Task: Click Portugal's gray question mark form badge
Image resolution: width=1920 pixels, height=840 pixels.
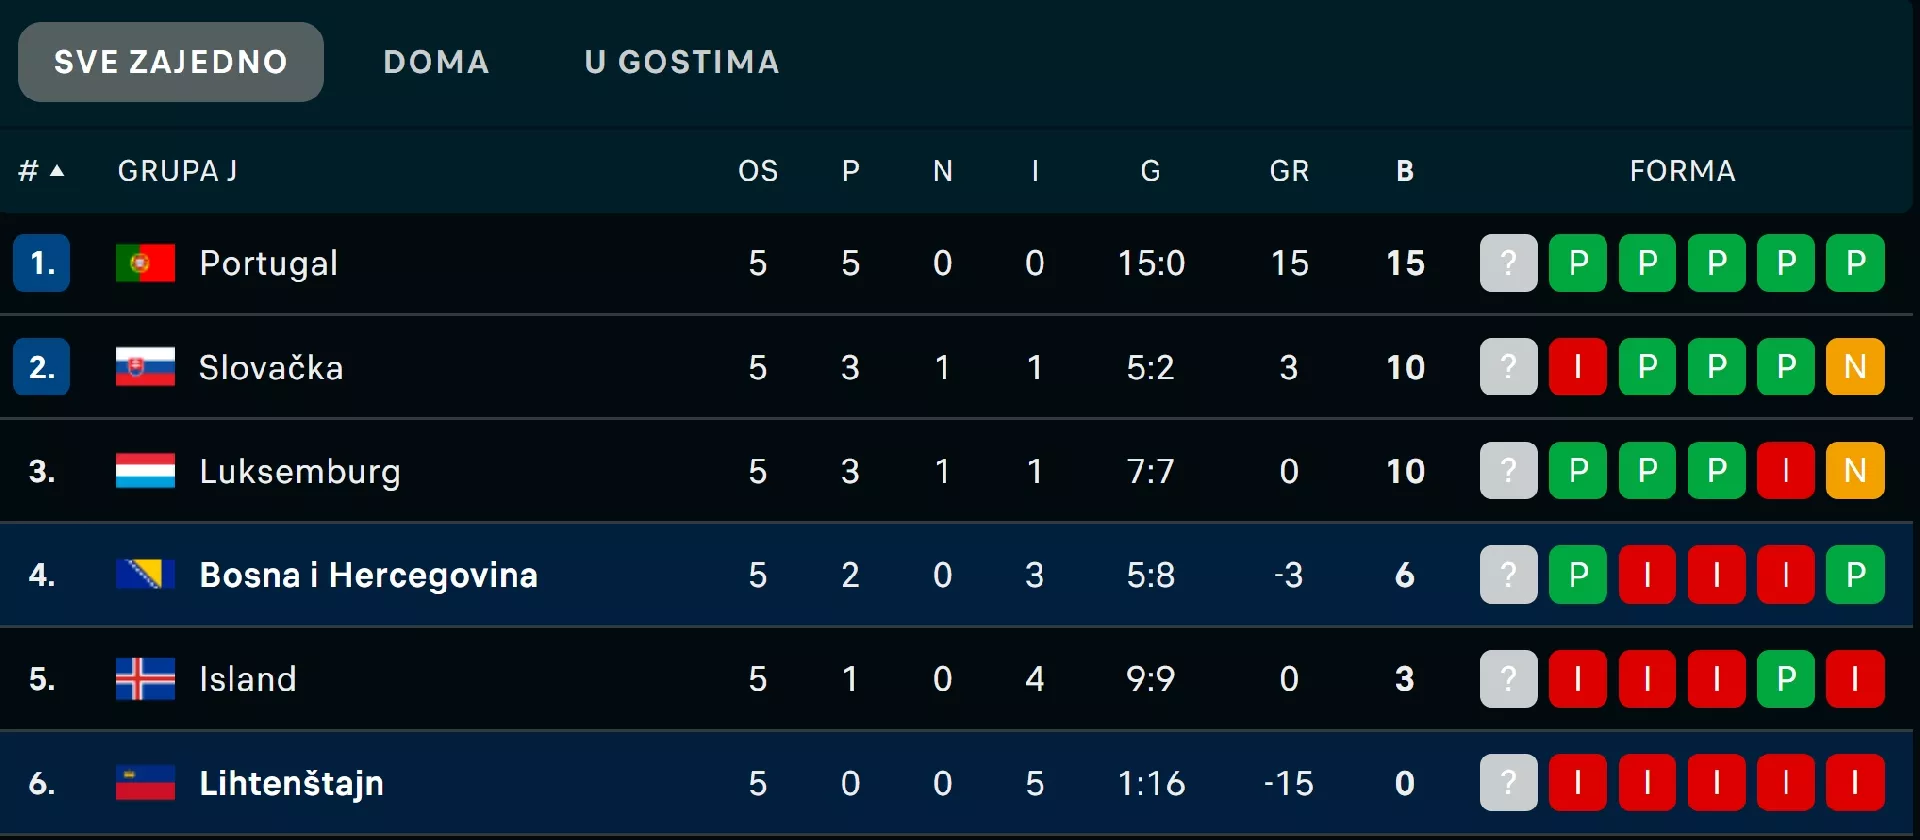Action: click(x=1508, y=263)
